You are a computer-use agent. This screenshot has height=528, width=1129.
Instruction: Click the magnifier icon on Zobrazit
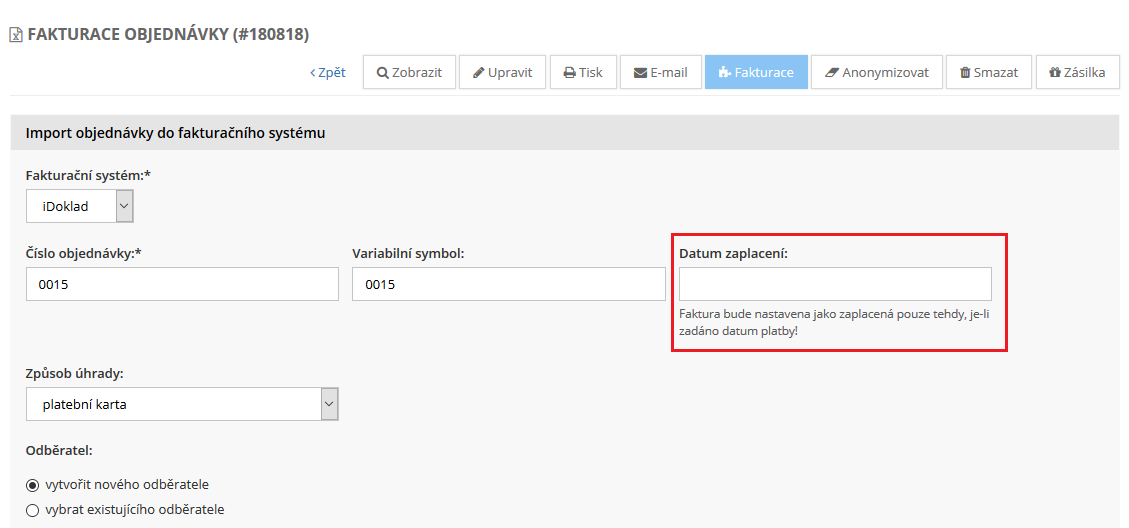point(383,73)
